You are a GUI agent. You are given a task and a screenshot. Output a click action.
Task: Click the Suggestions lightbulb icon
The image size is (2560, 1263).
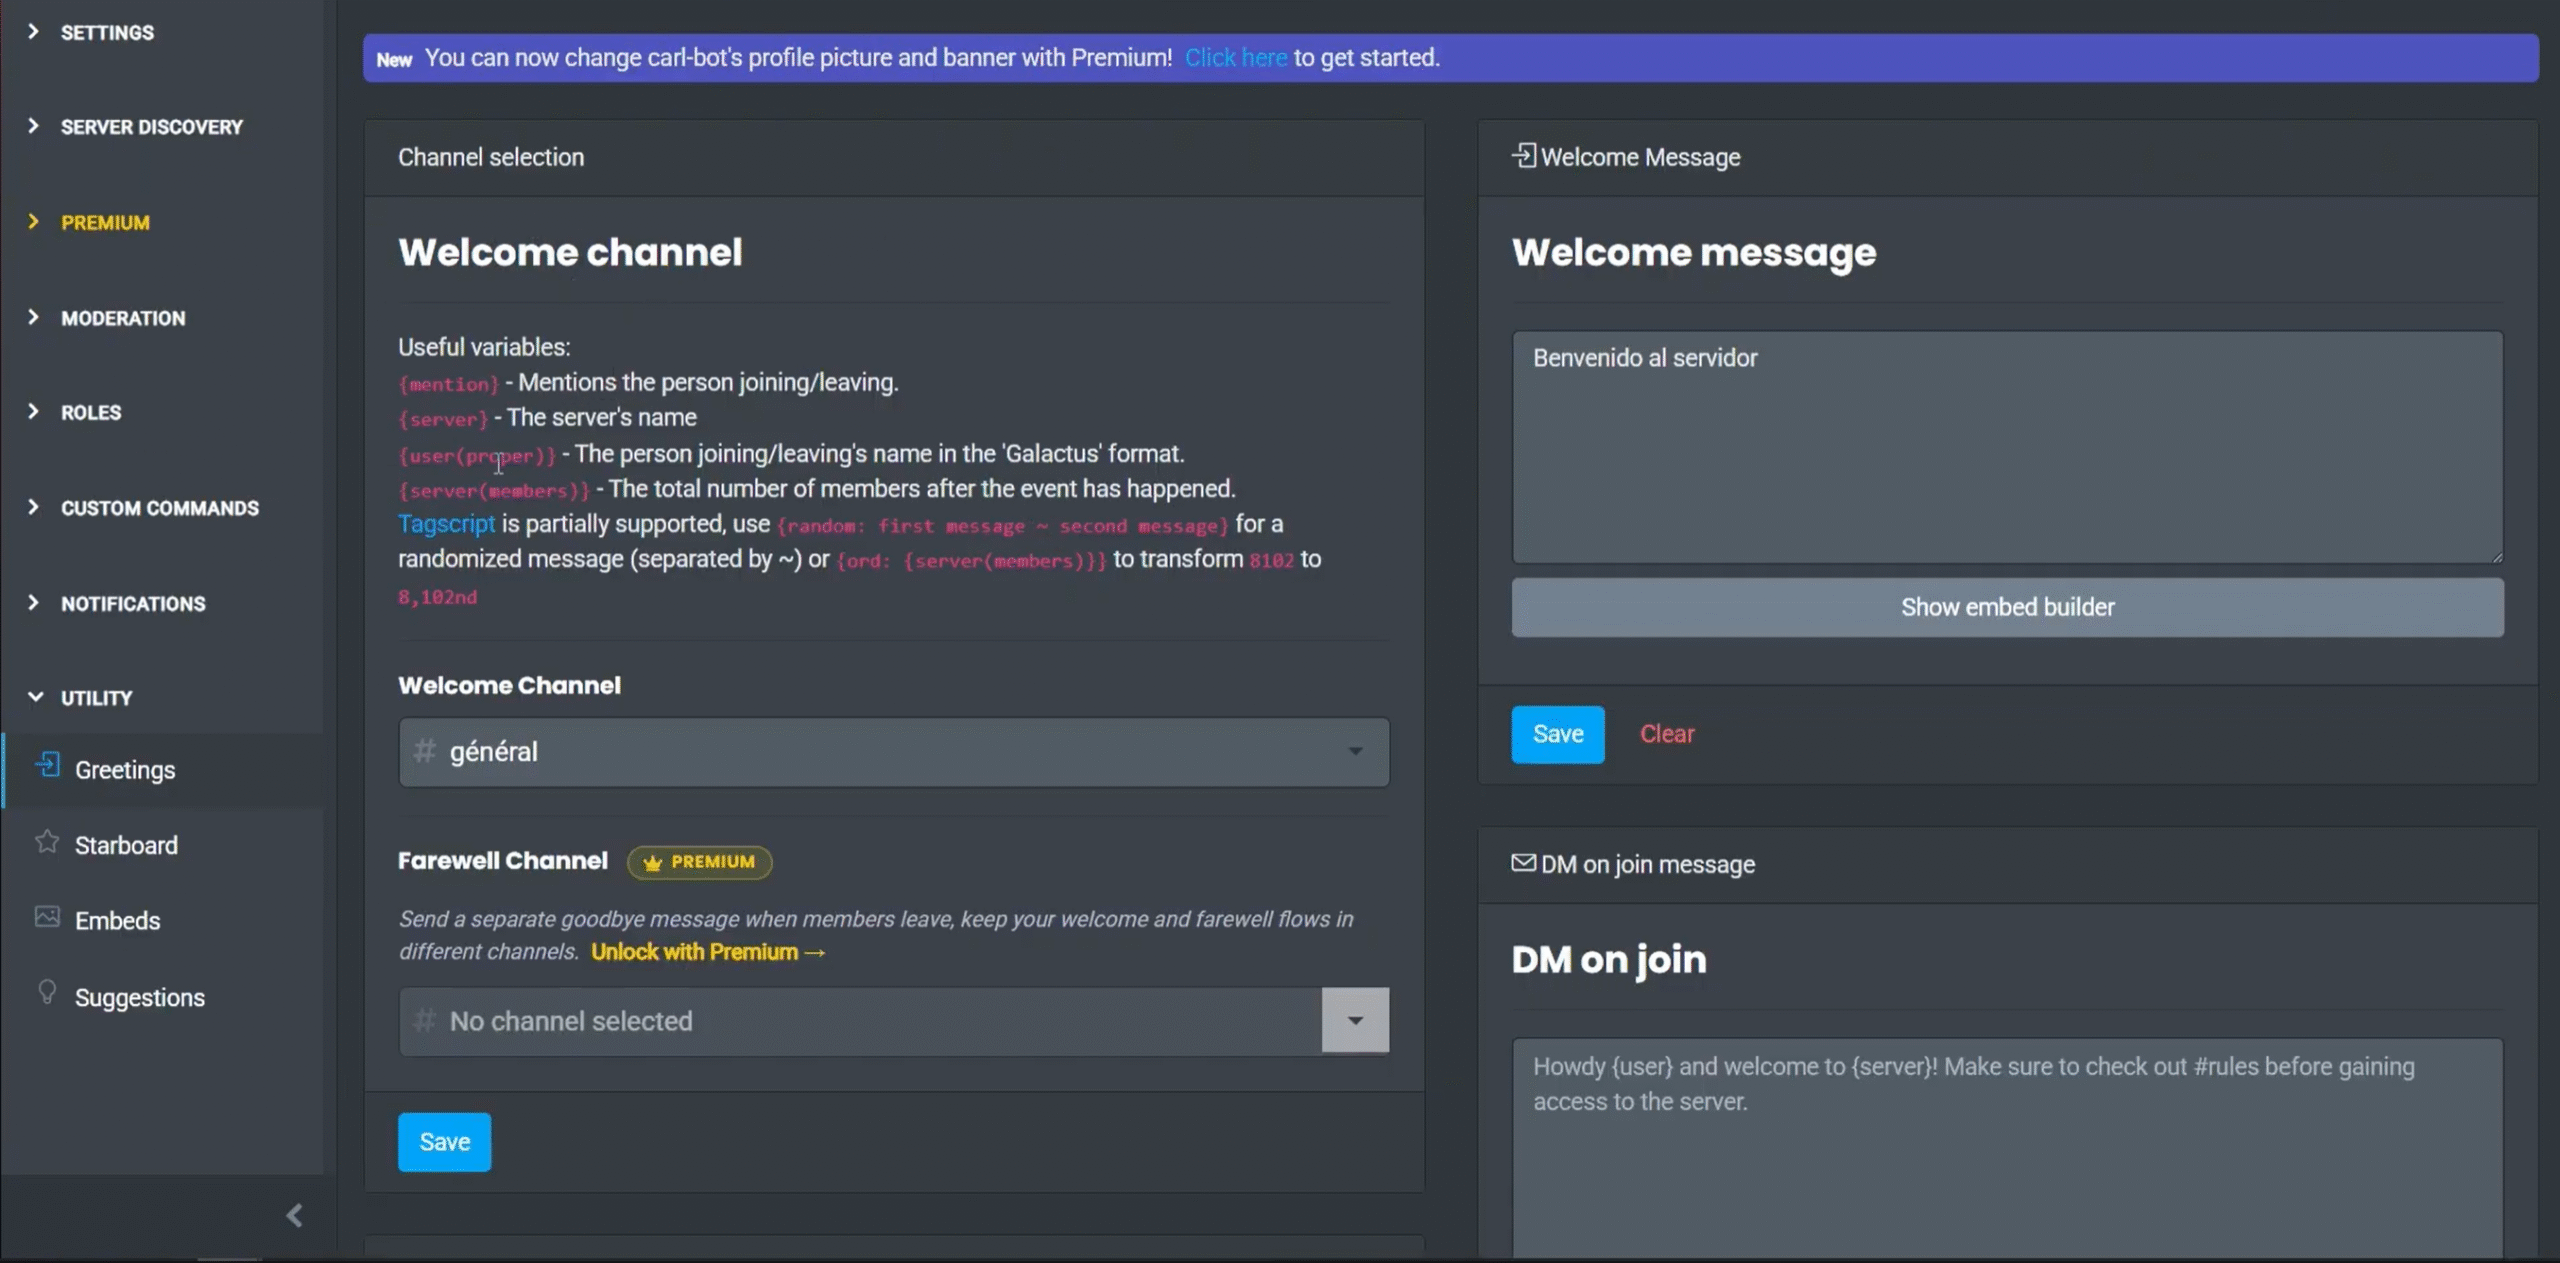(x=47, y=992)
